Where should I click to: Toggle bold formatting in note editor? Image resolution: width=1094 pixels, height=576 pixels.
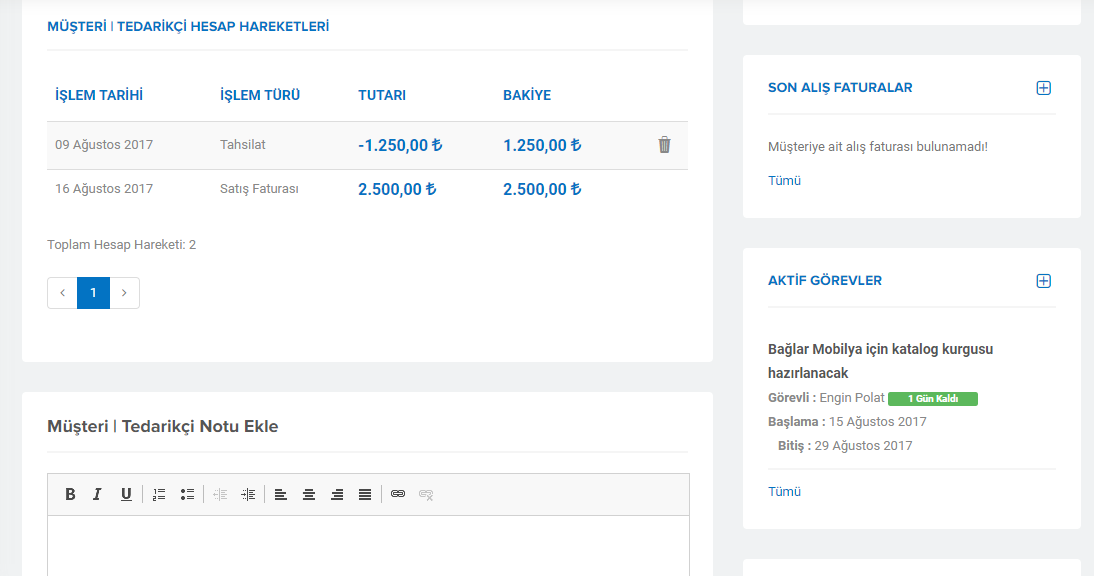70,494
